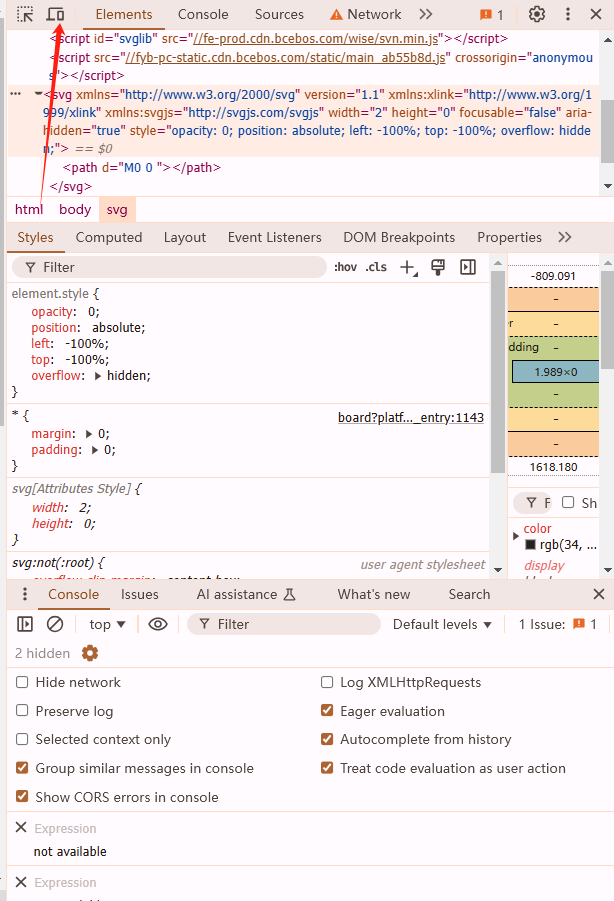Image resolution: width=614 pixels, height=901 pixels.
Task: Enable Hide network checkbox
Action: [x=22, y=682]
